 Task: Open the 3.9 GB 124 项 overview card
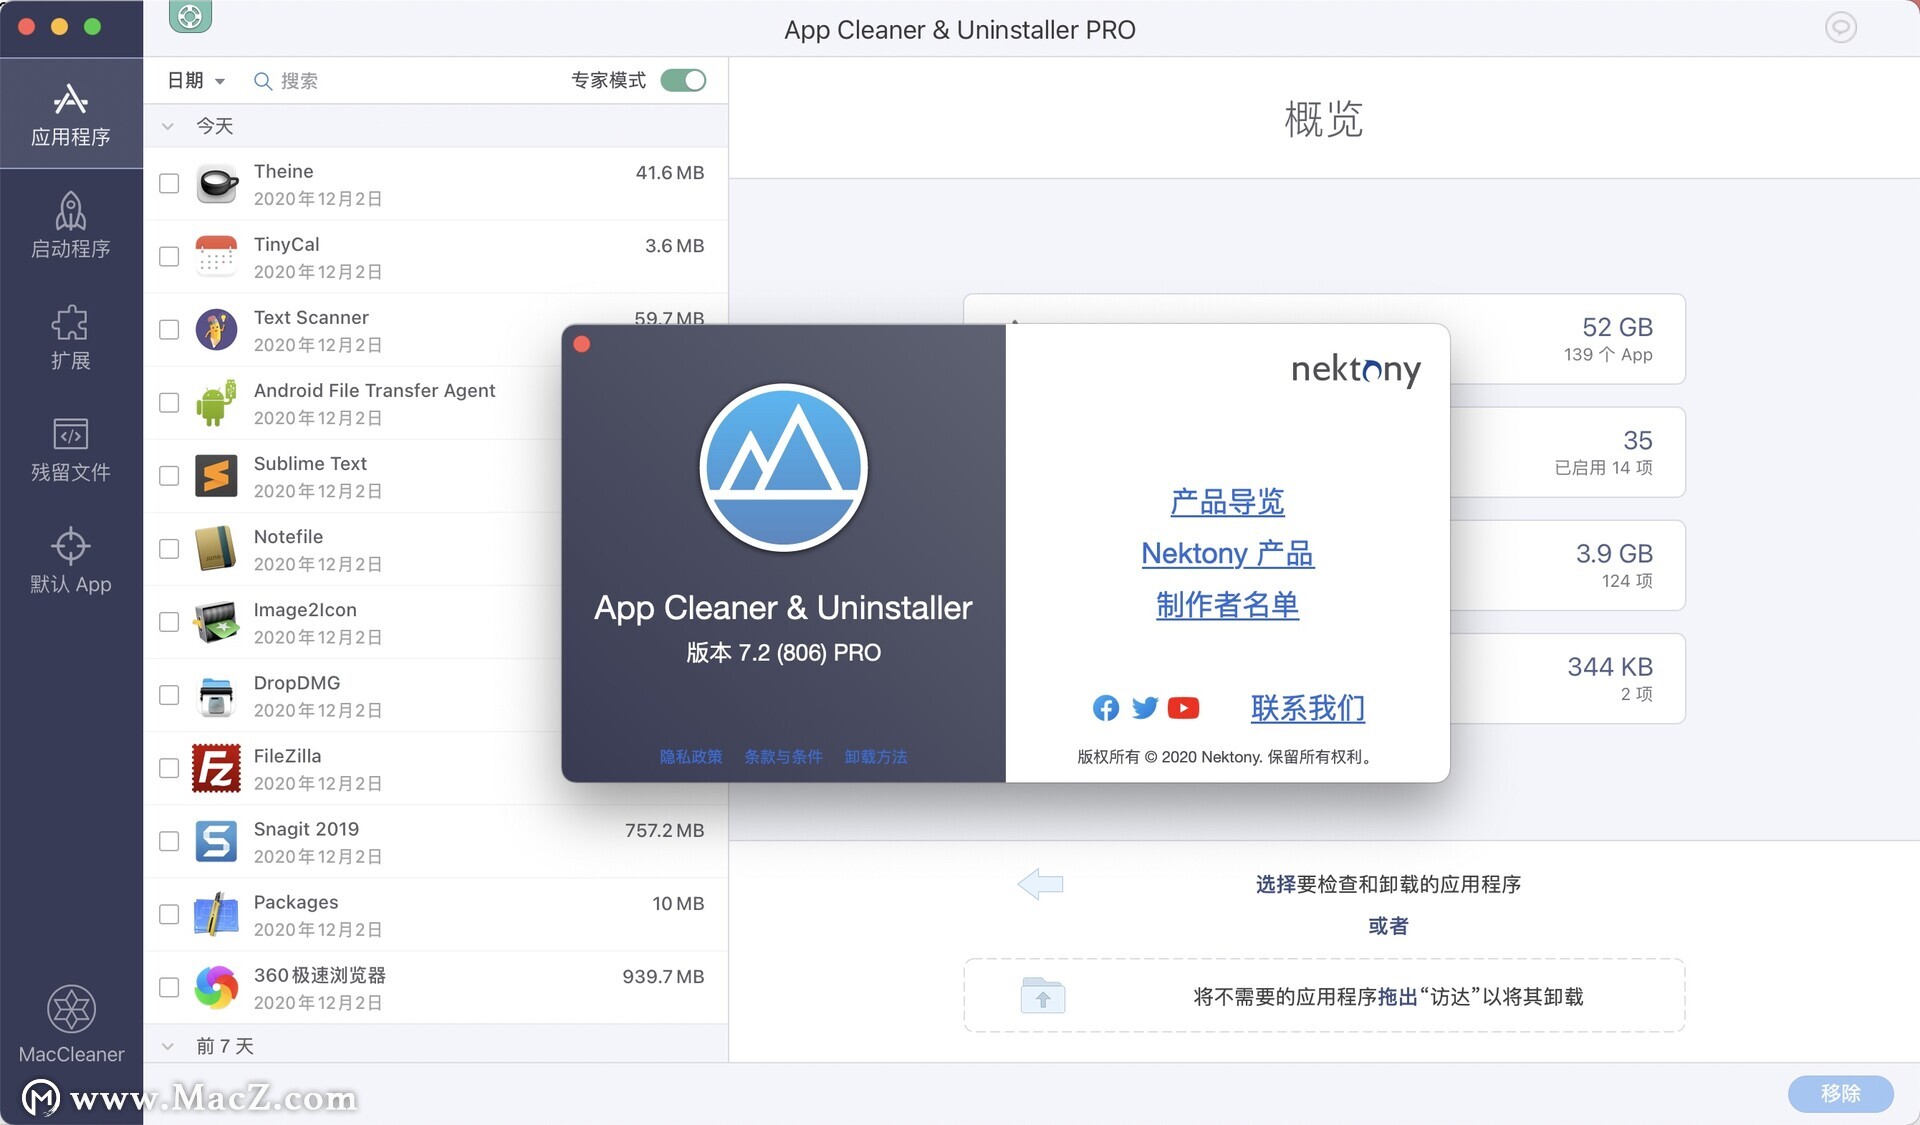[1567, 565]
